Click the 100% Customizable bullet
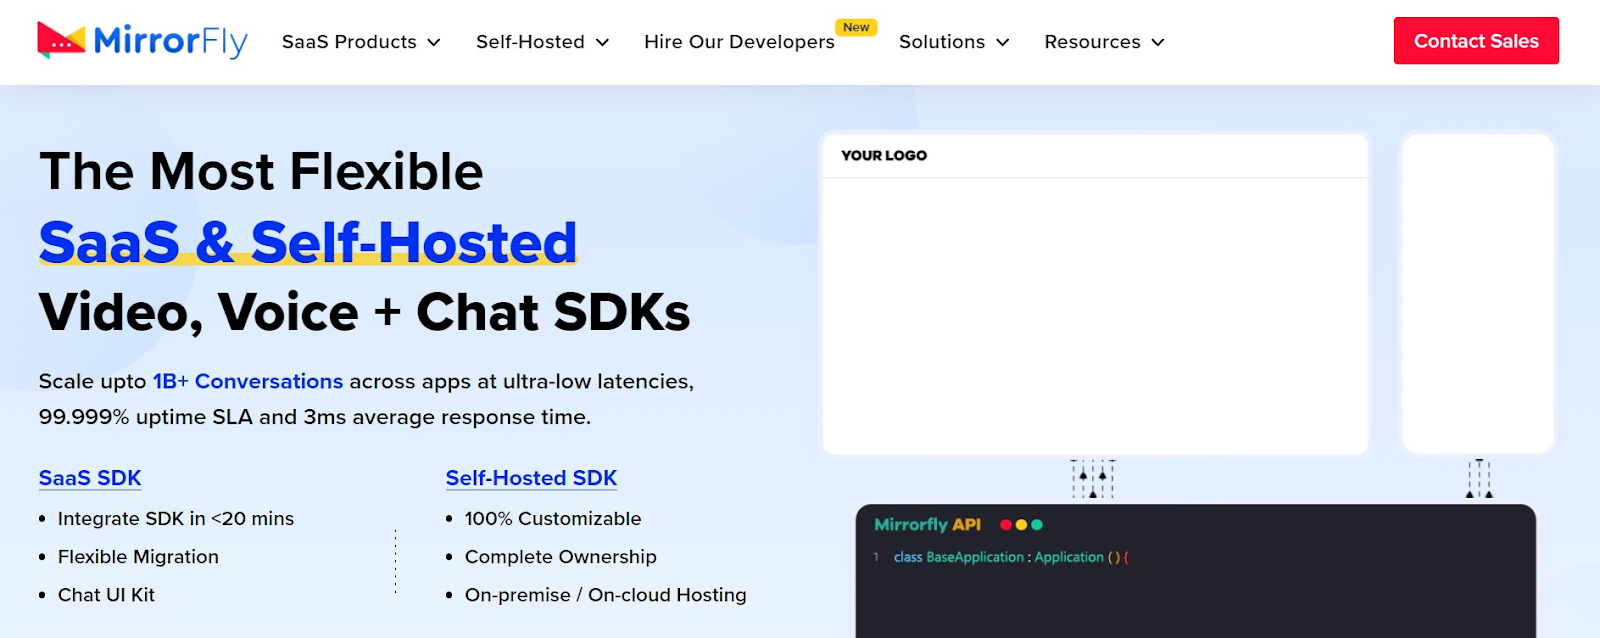This screenshot has height=638, width=1600. tap(553, 518)
